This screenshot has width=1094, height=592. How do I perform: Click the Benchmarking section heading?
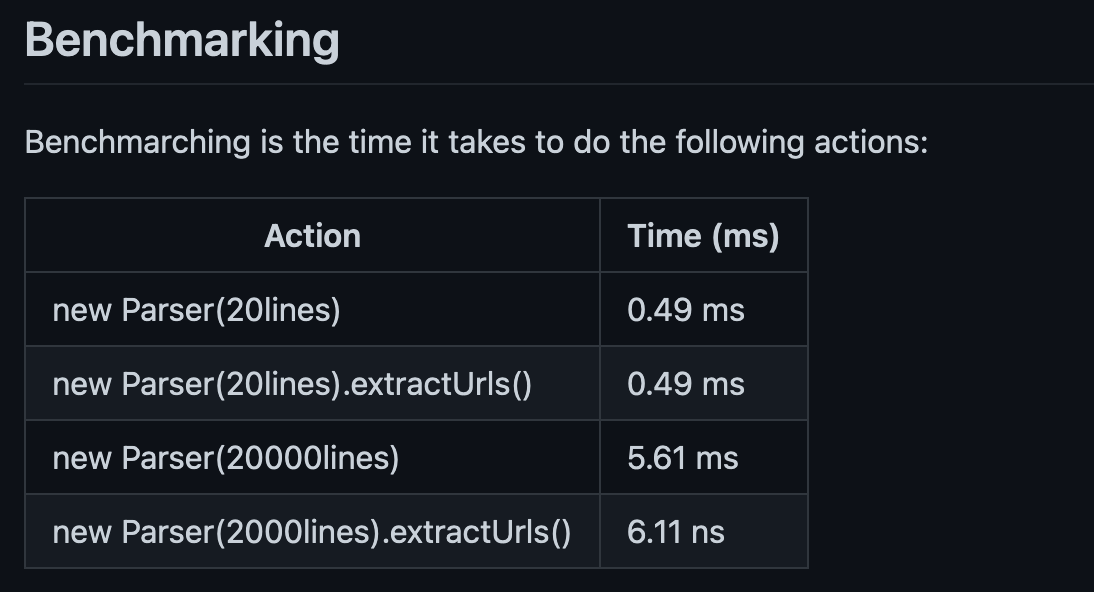tap(181, 41)
